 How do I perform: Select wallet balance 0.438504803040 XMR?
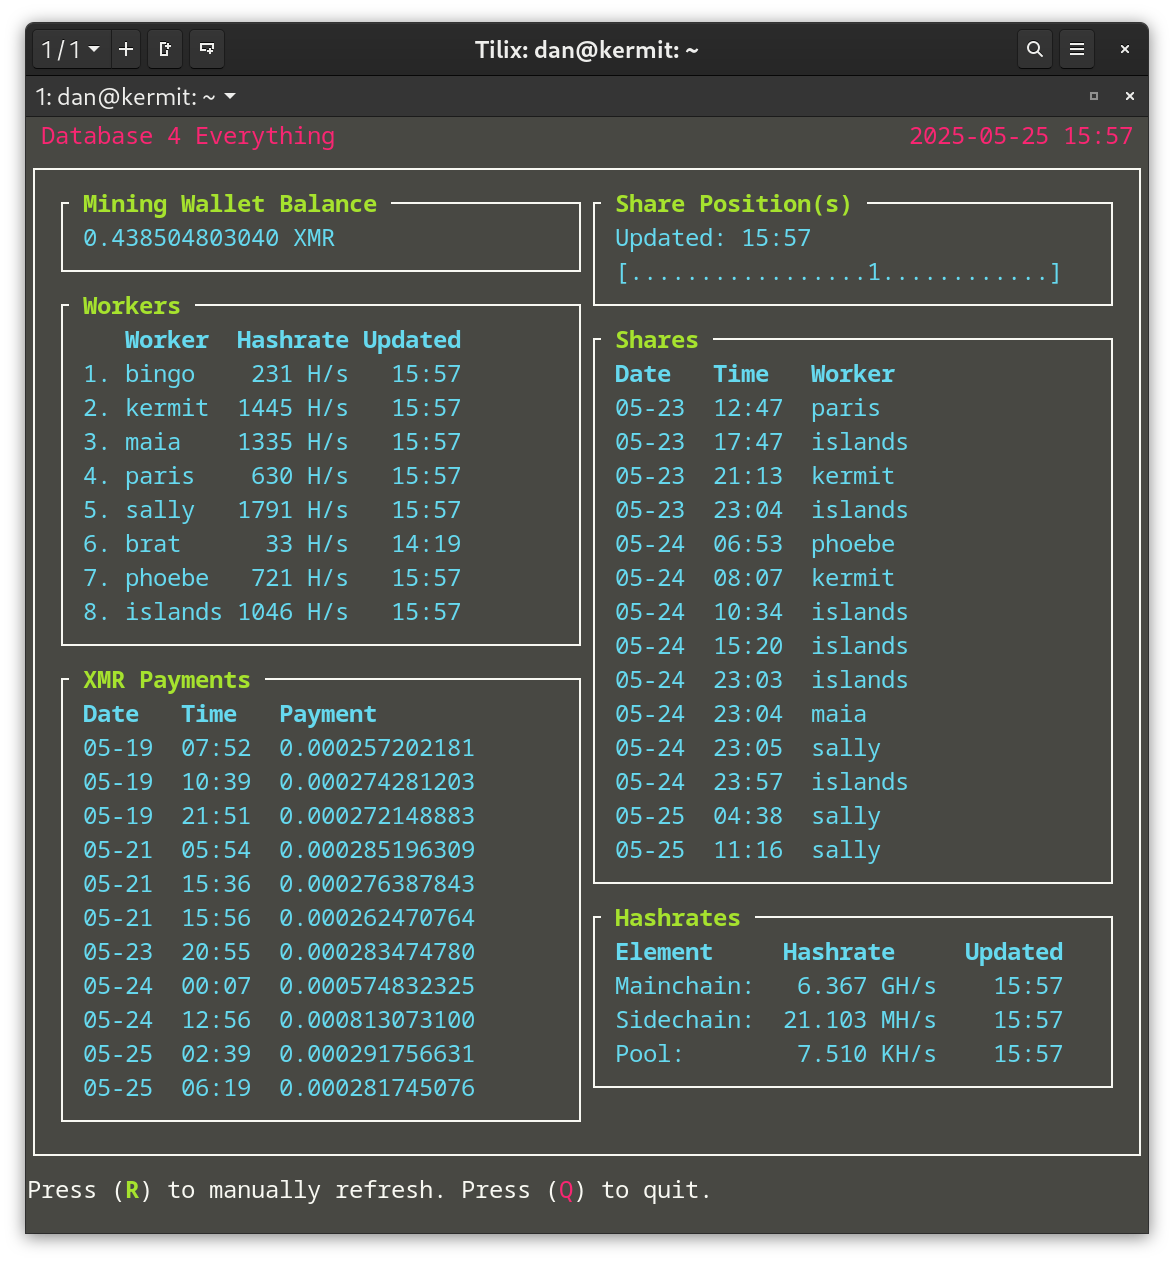tap(209, 238)
